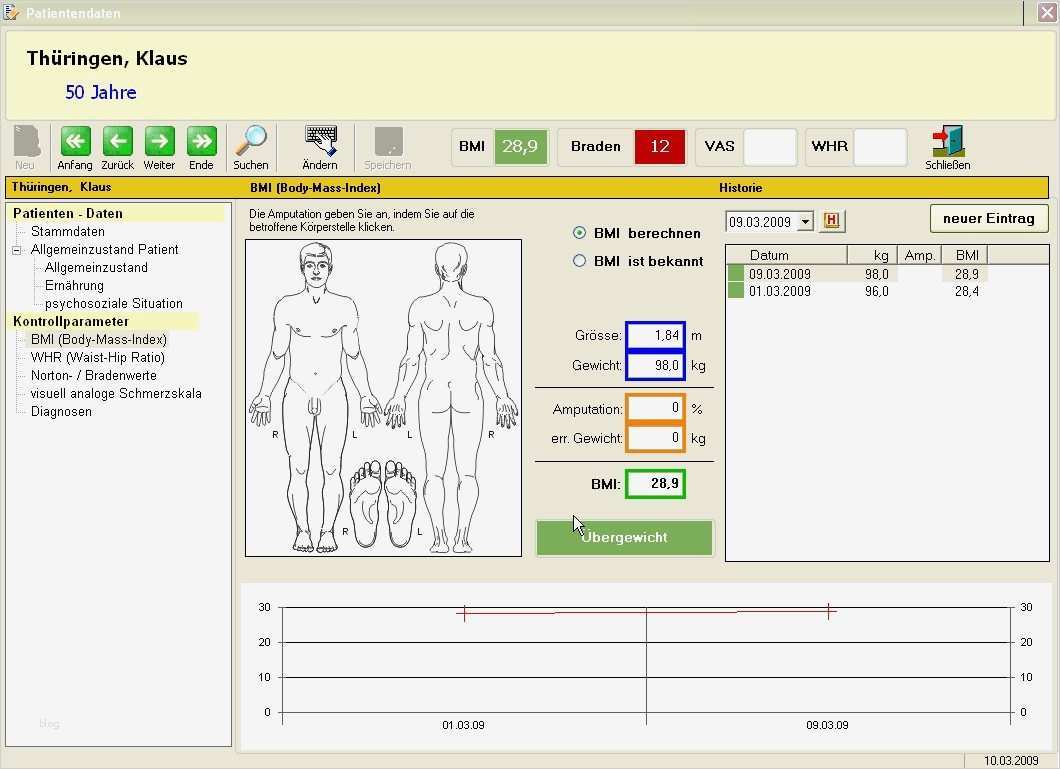1060x769 pixels.
Task: Collapse the Allgemeinzustand Patient tree node
Action: click(17, 250)
